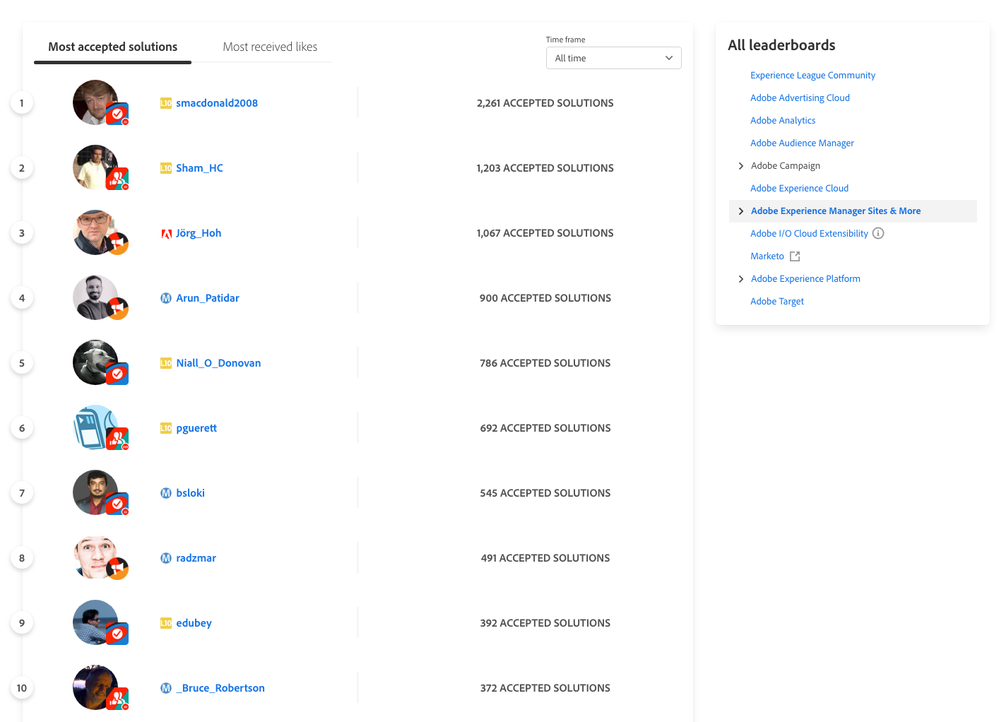Open Adobe I/O Cloud Extensibility leaderboard
The width and height of the screenshot is (999, 722).
click(x=809, y=233)
